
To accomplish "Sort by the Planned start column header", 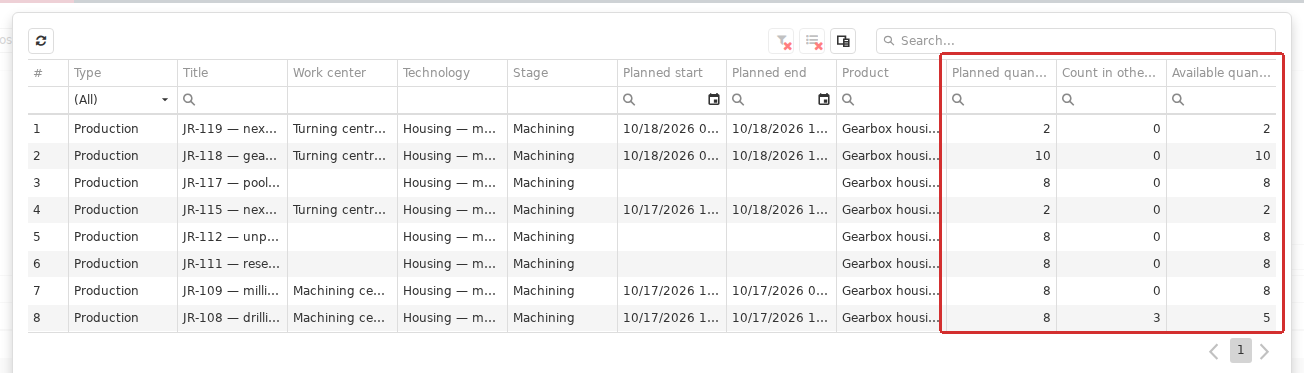I will 672,73.
